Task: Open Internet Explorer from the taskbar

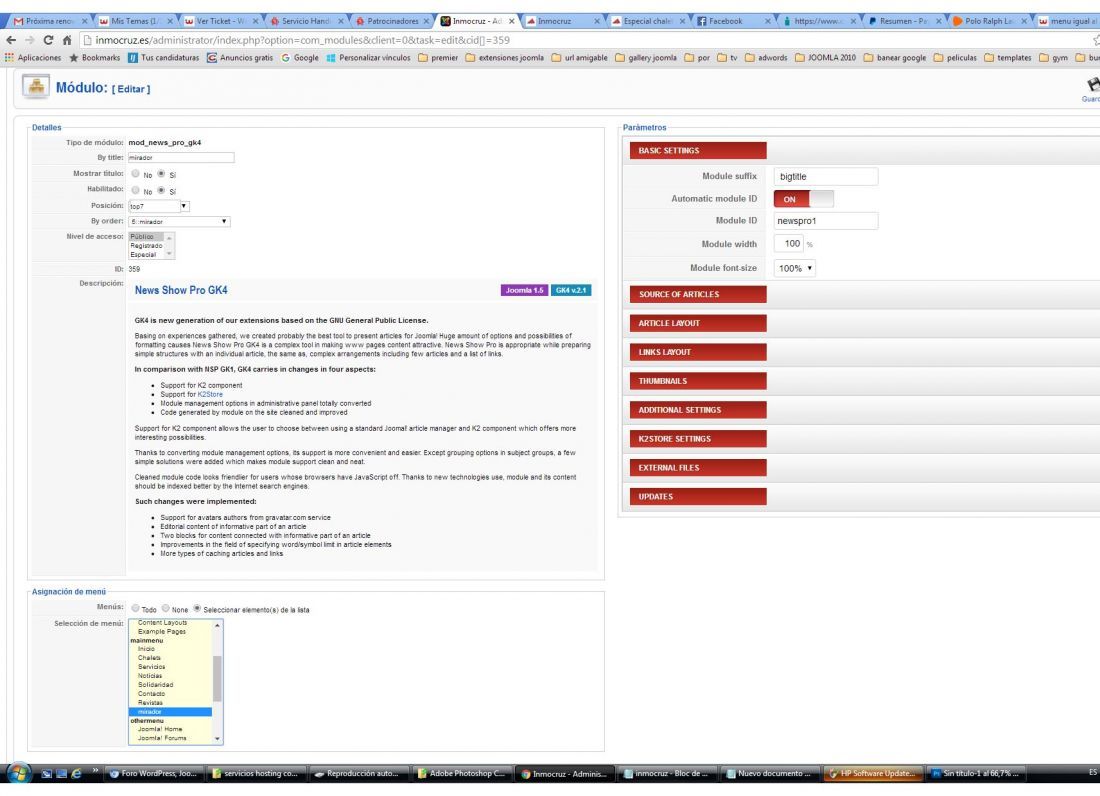Action: [x=76, y=774]
